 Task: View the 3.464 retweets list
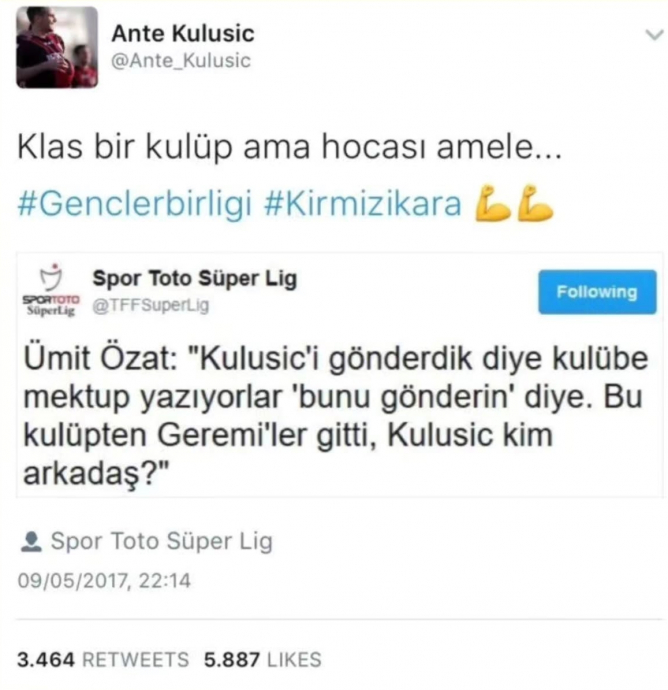(103, 660)
